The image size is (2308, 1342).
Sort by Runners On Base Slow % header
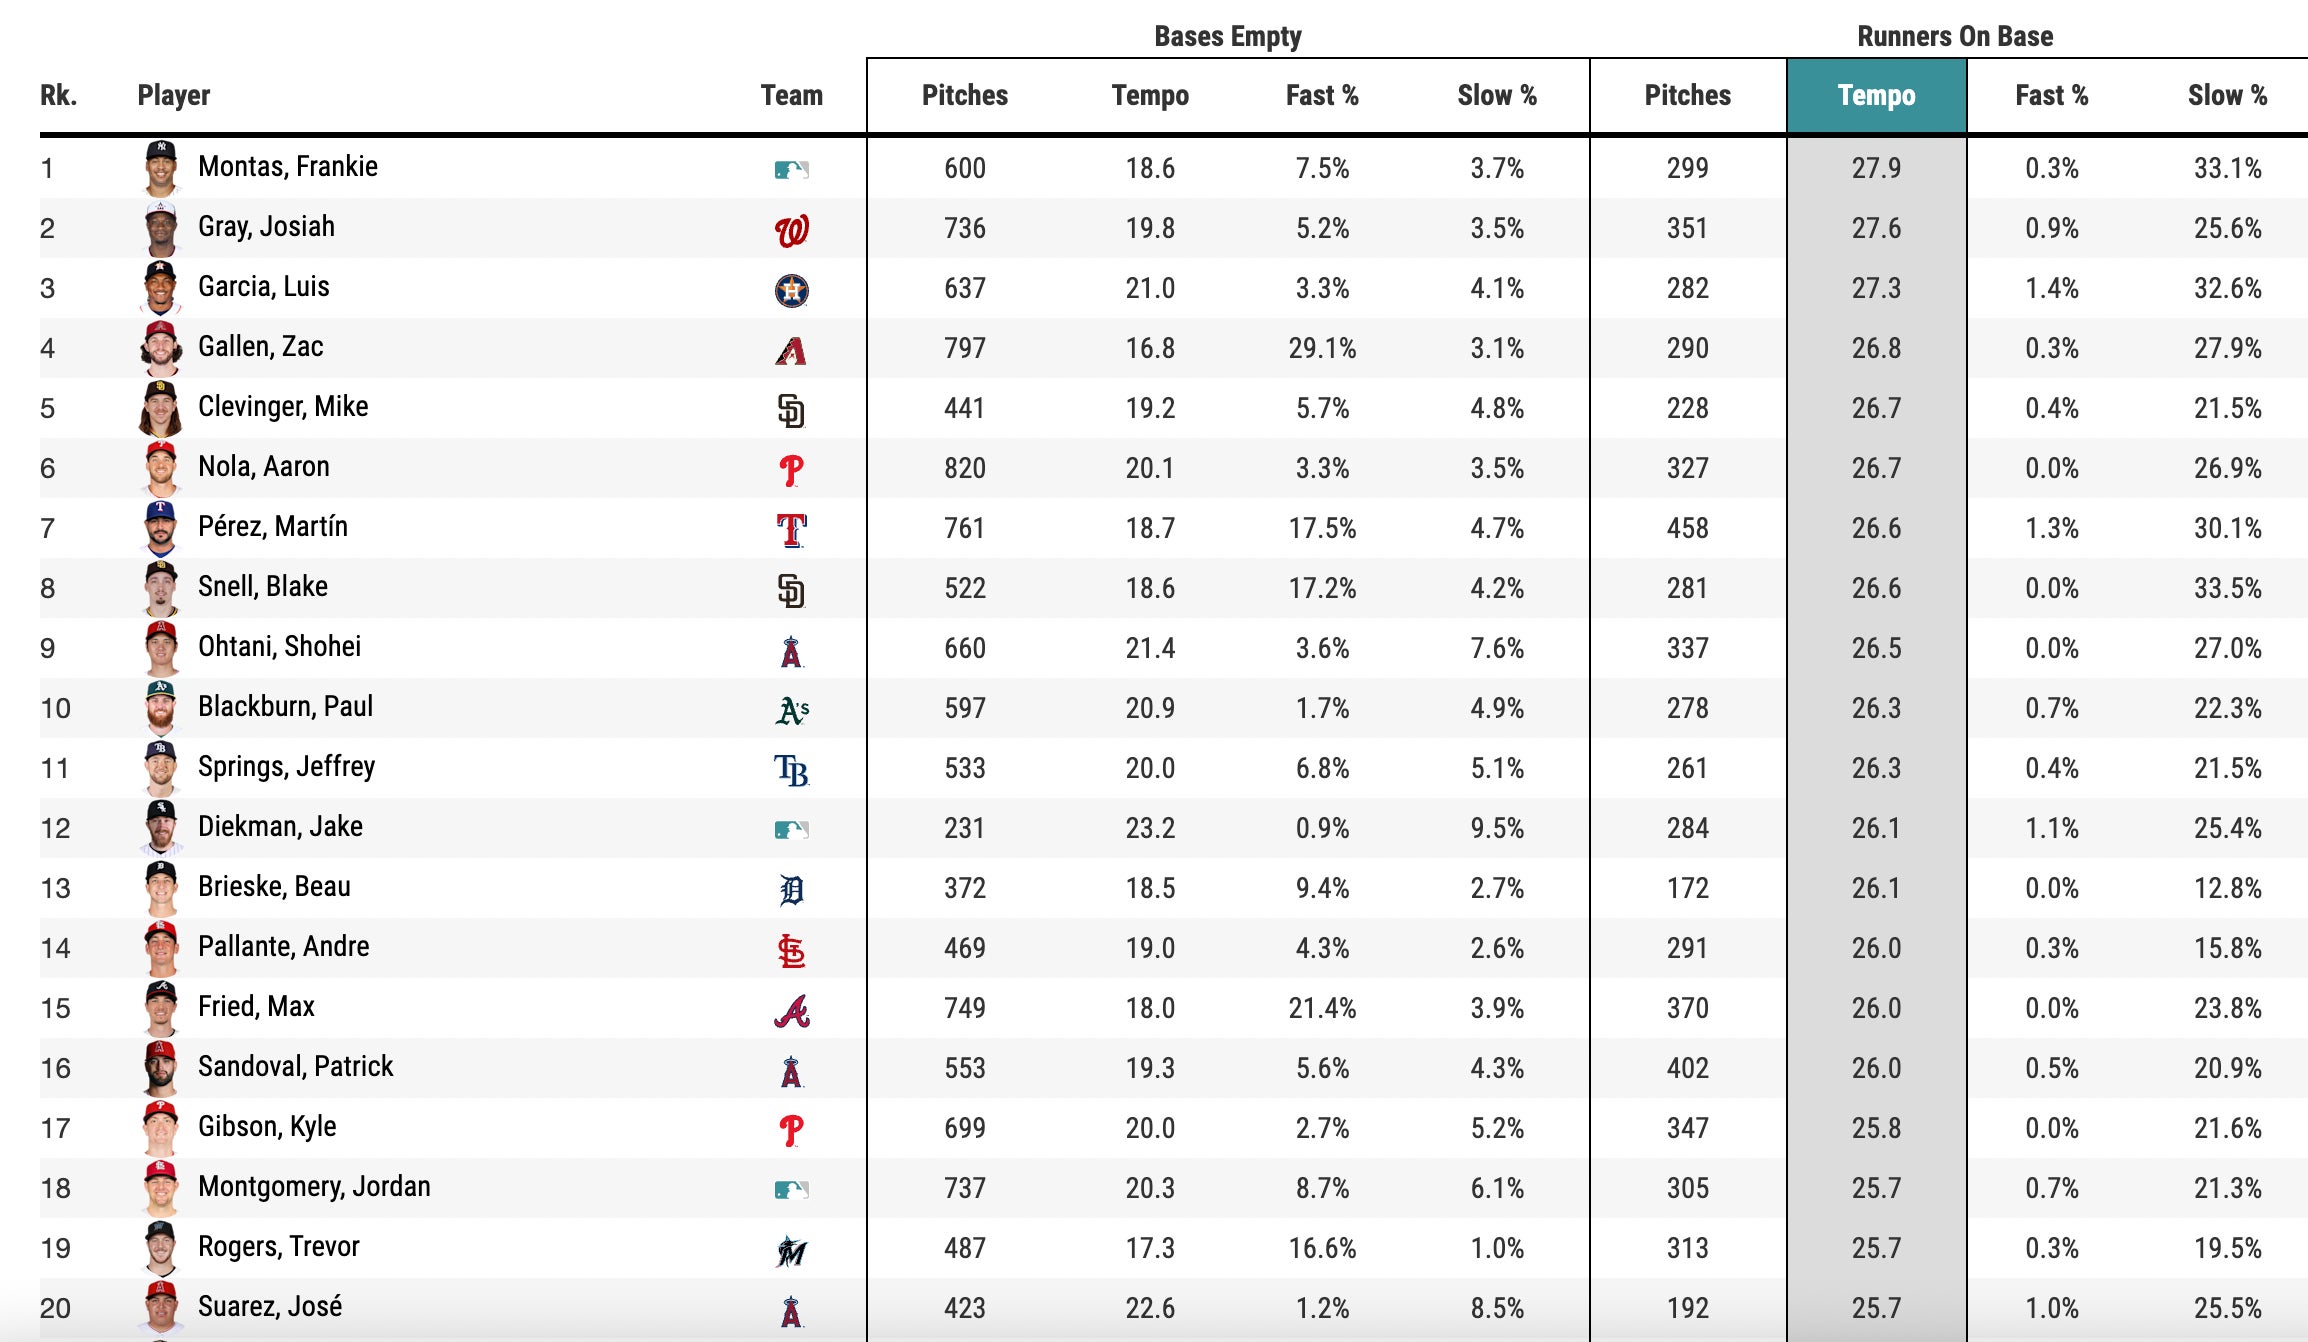(x=2227, y=96)
